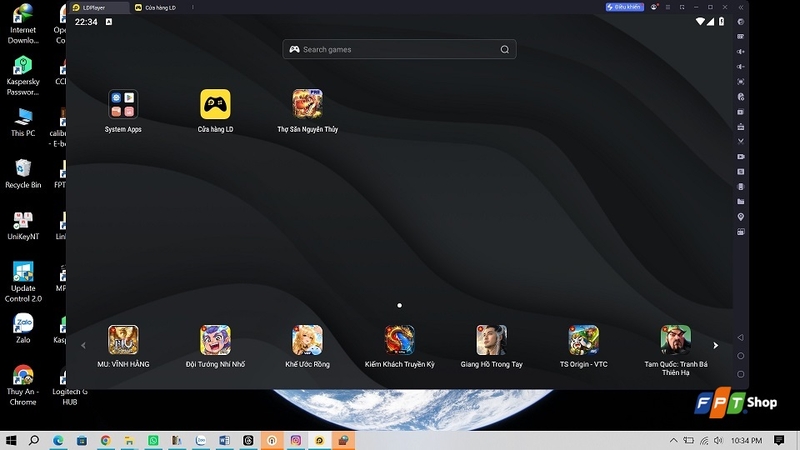This screenshot has width=800, height=450.
Task: Open Microsoft Edge from taskbar
Action: coord(58,440)
